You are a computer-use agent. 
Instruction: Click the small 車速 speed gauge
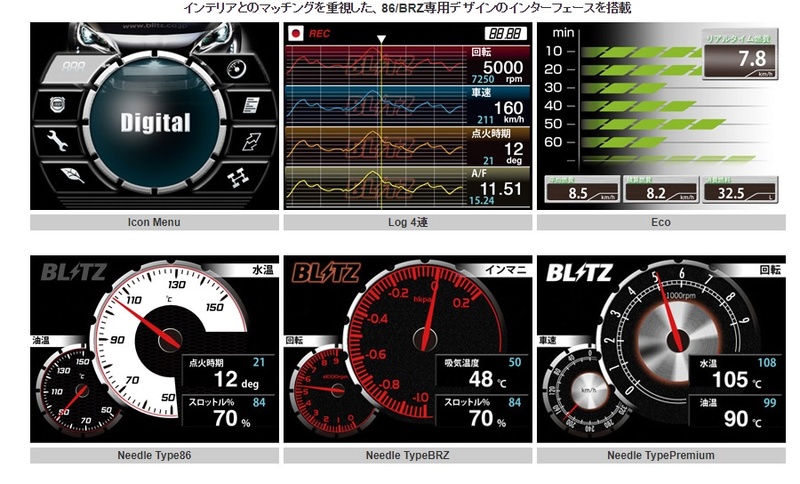587,392
